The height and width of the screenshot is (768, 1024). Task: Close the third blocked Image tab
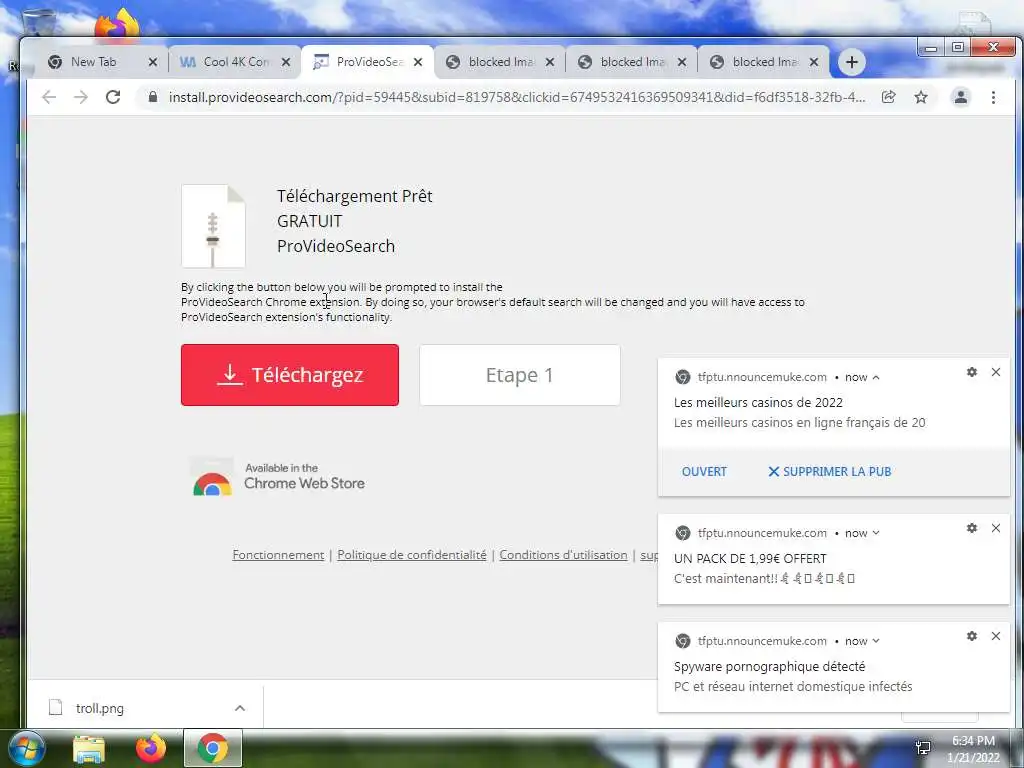[814, 62]
